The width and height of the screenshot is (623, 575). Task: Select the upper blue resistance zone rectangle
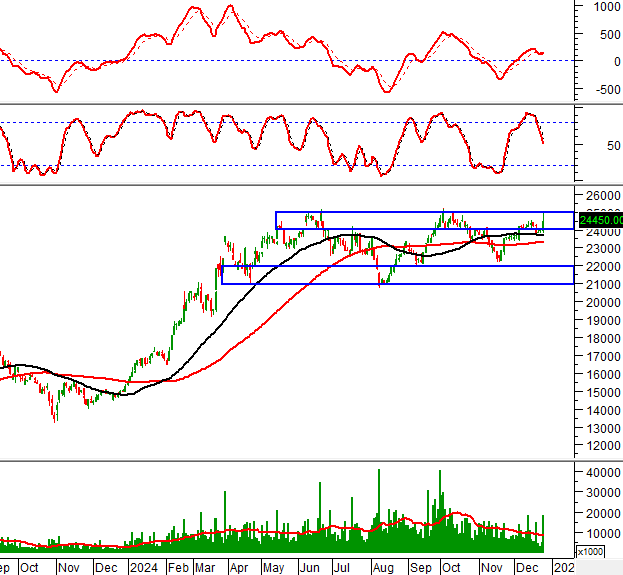pos(424,221)
